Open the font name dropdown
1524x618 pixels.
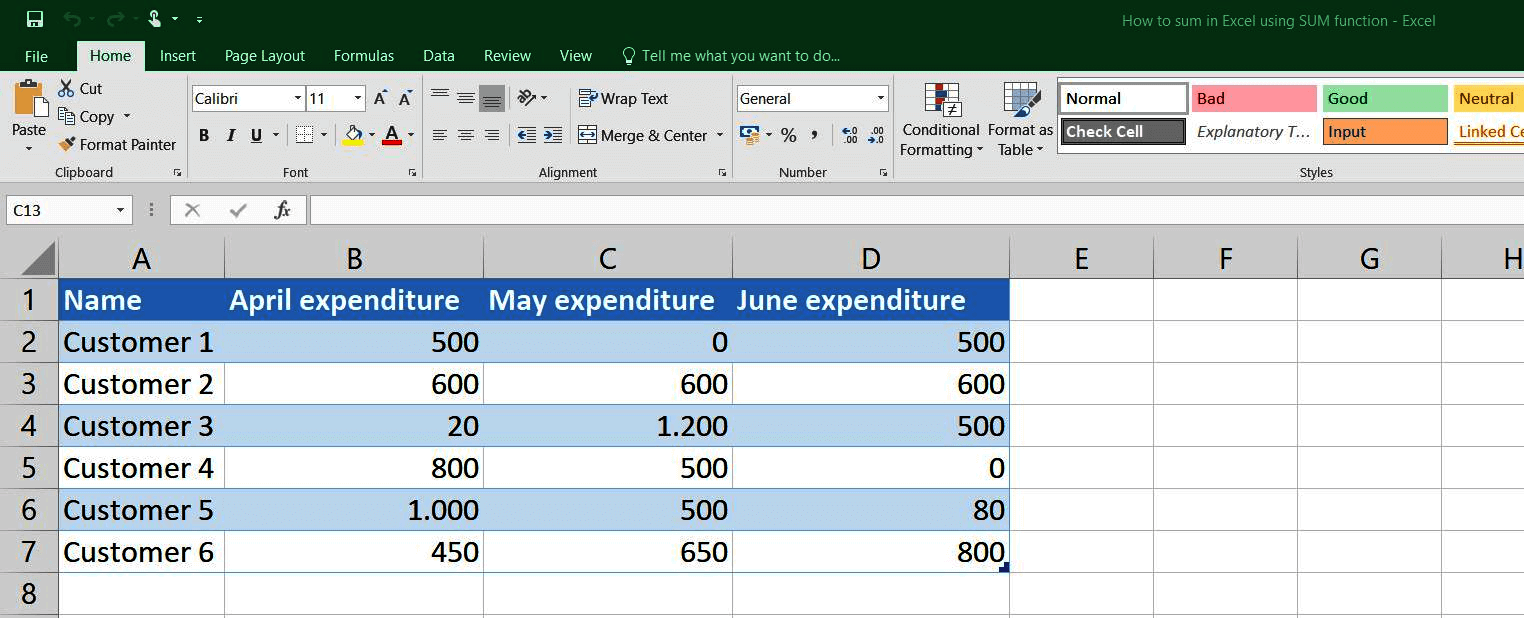click(x=298, y=98)
